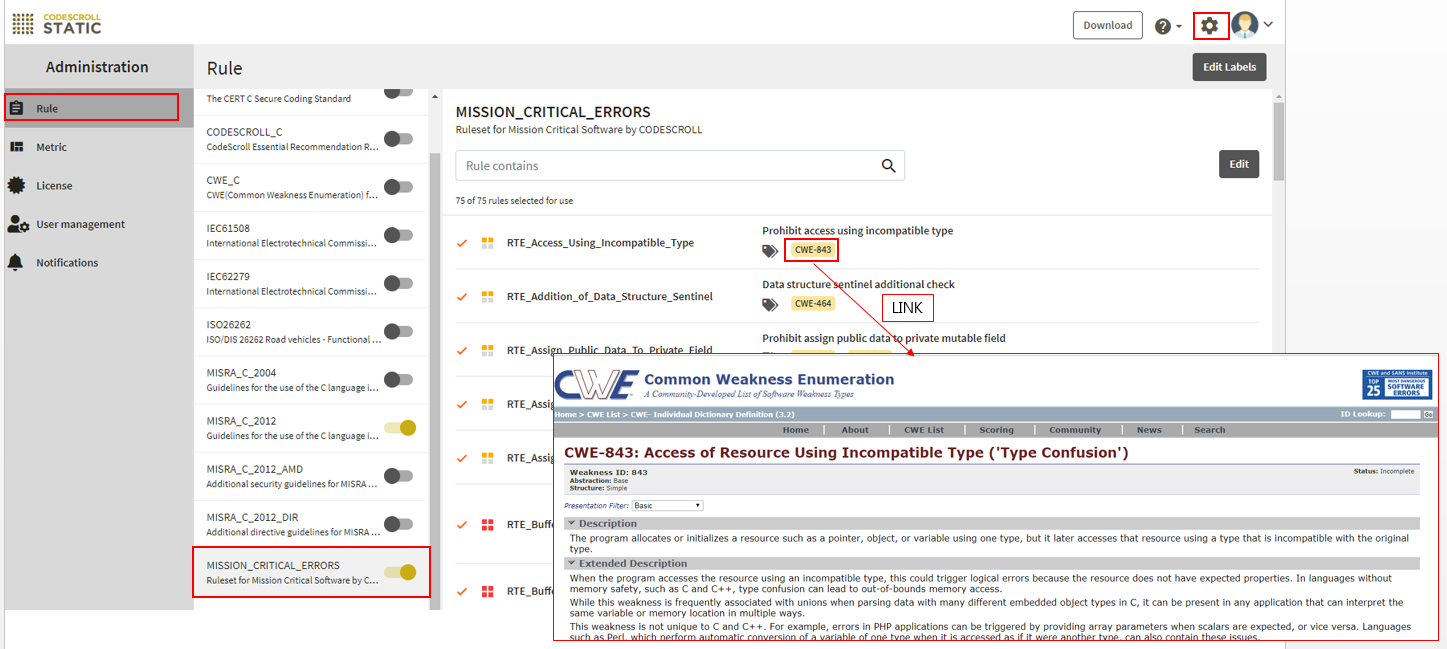
Task: Click the Notifications bell icon
Action: pos(16,262)
